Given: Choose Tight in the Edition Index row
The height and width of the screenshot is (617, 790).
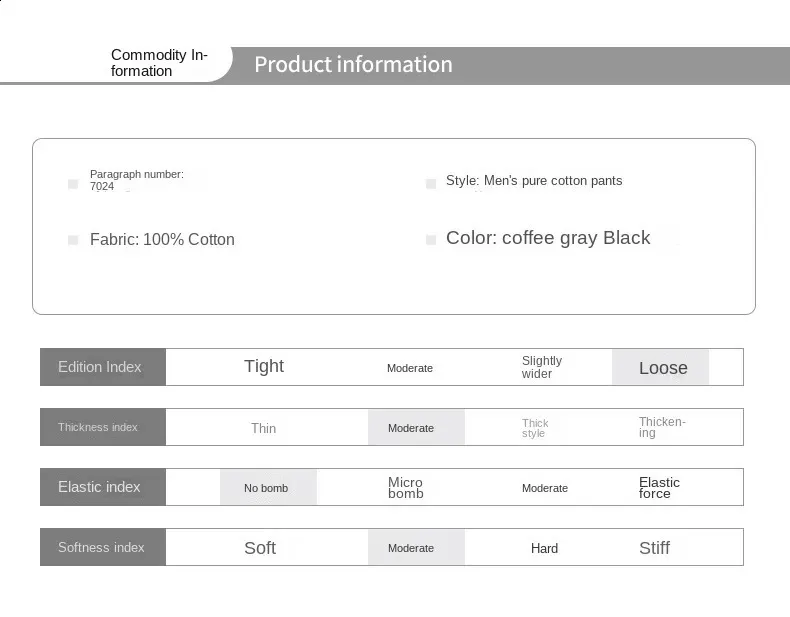Looking at the screenshot, I should (264, 367).
